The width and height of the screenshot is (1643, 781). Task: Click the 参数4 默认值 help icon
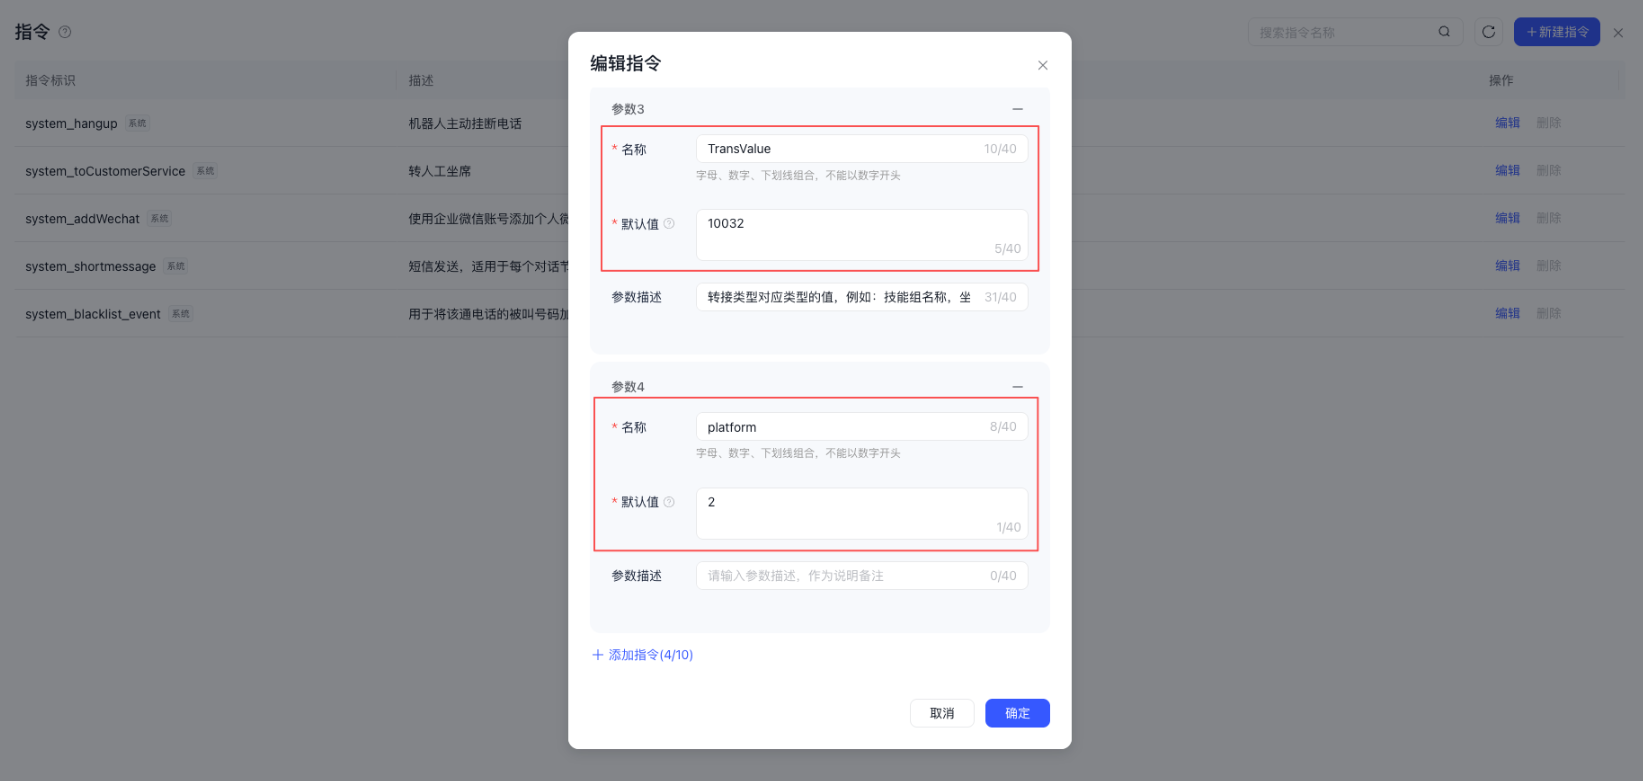pyautogui.click(x=669, y=502)
